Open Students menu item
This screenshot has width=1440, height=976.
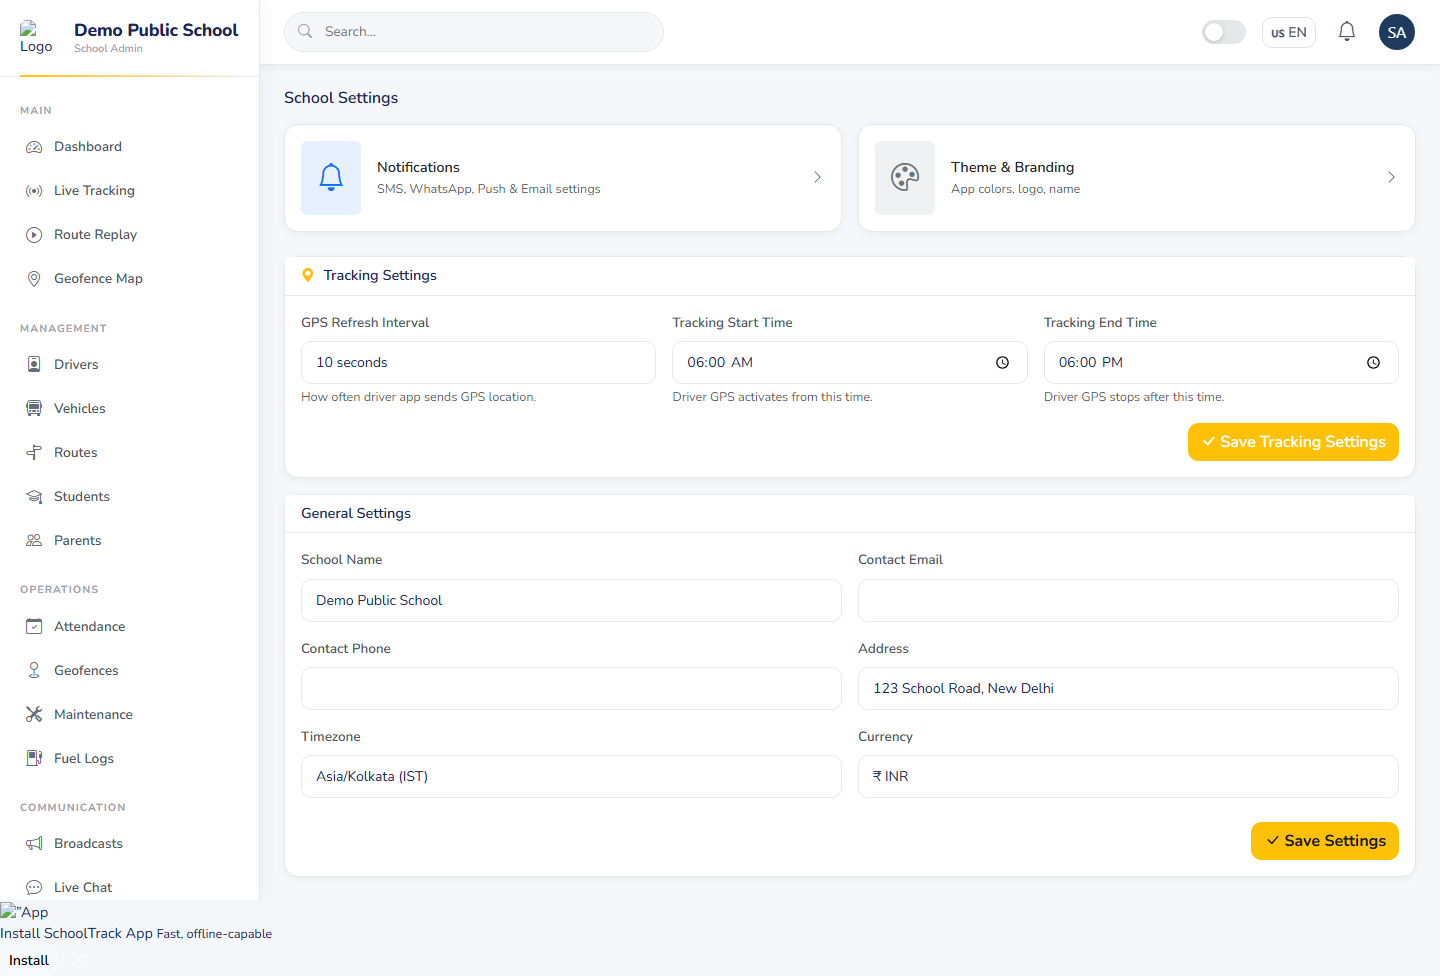click(130, 497)
